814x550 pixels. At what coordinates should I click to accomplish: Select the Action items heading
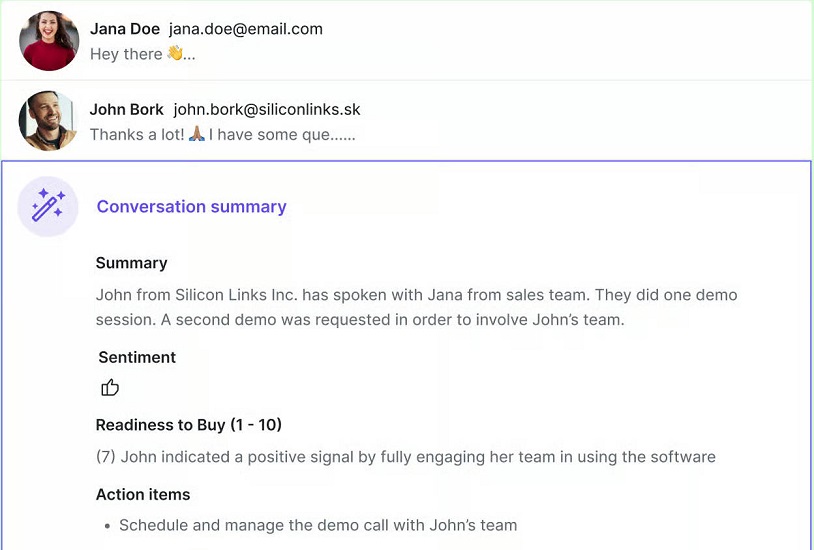[143, 494]
